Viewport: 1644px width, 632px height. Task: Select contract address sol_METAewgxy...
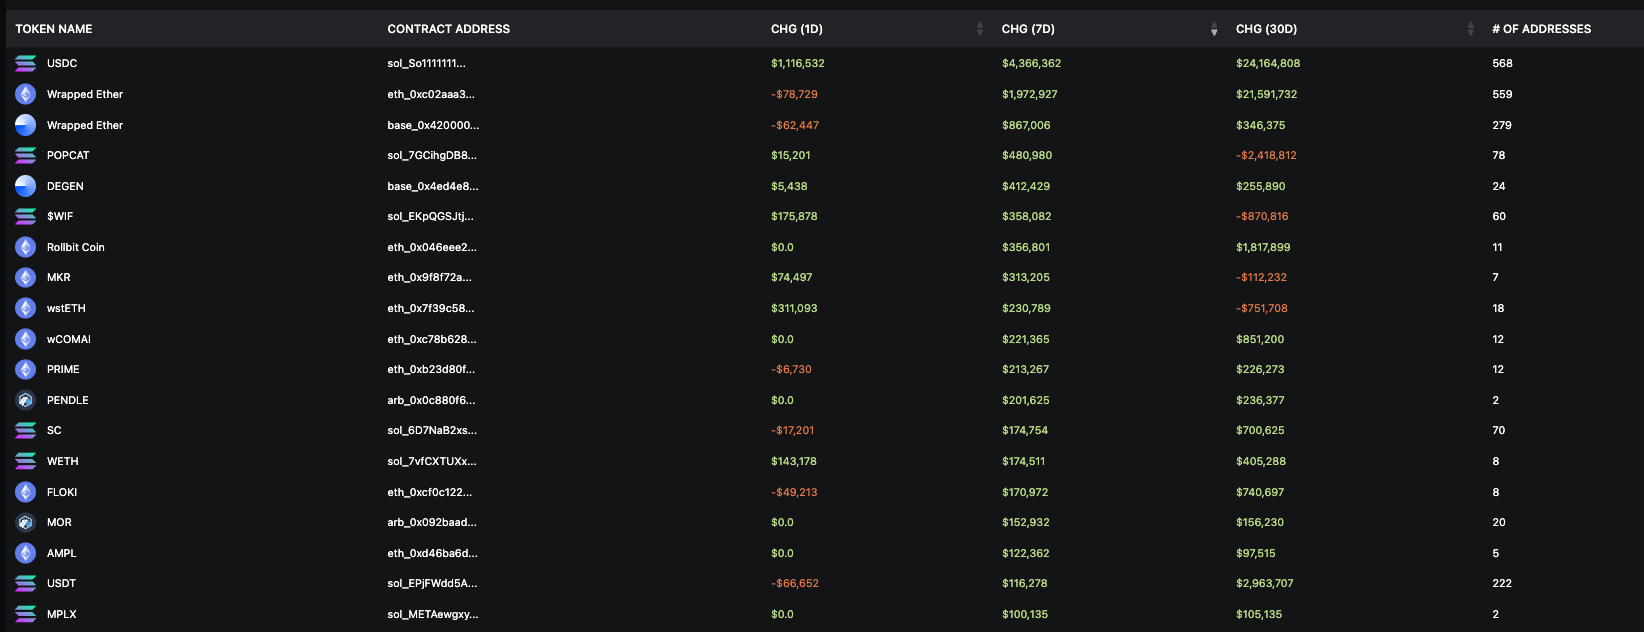(433, 614)
